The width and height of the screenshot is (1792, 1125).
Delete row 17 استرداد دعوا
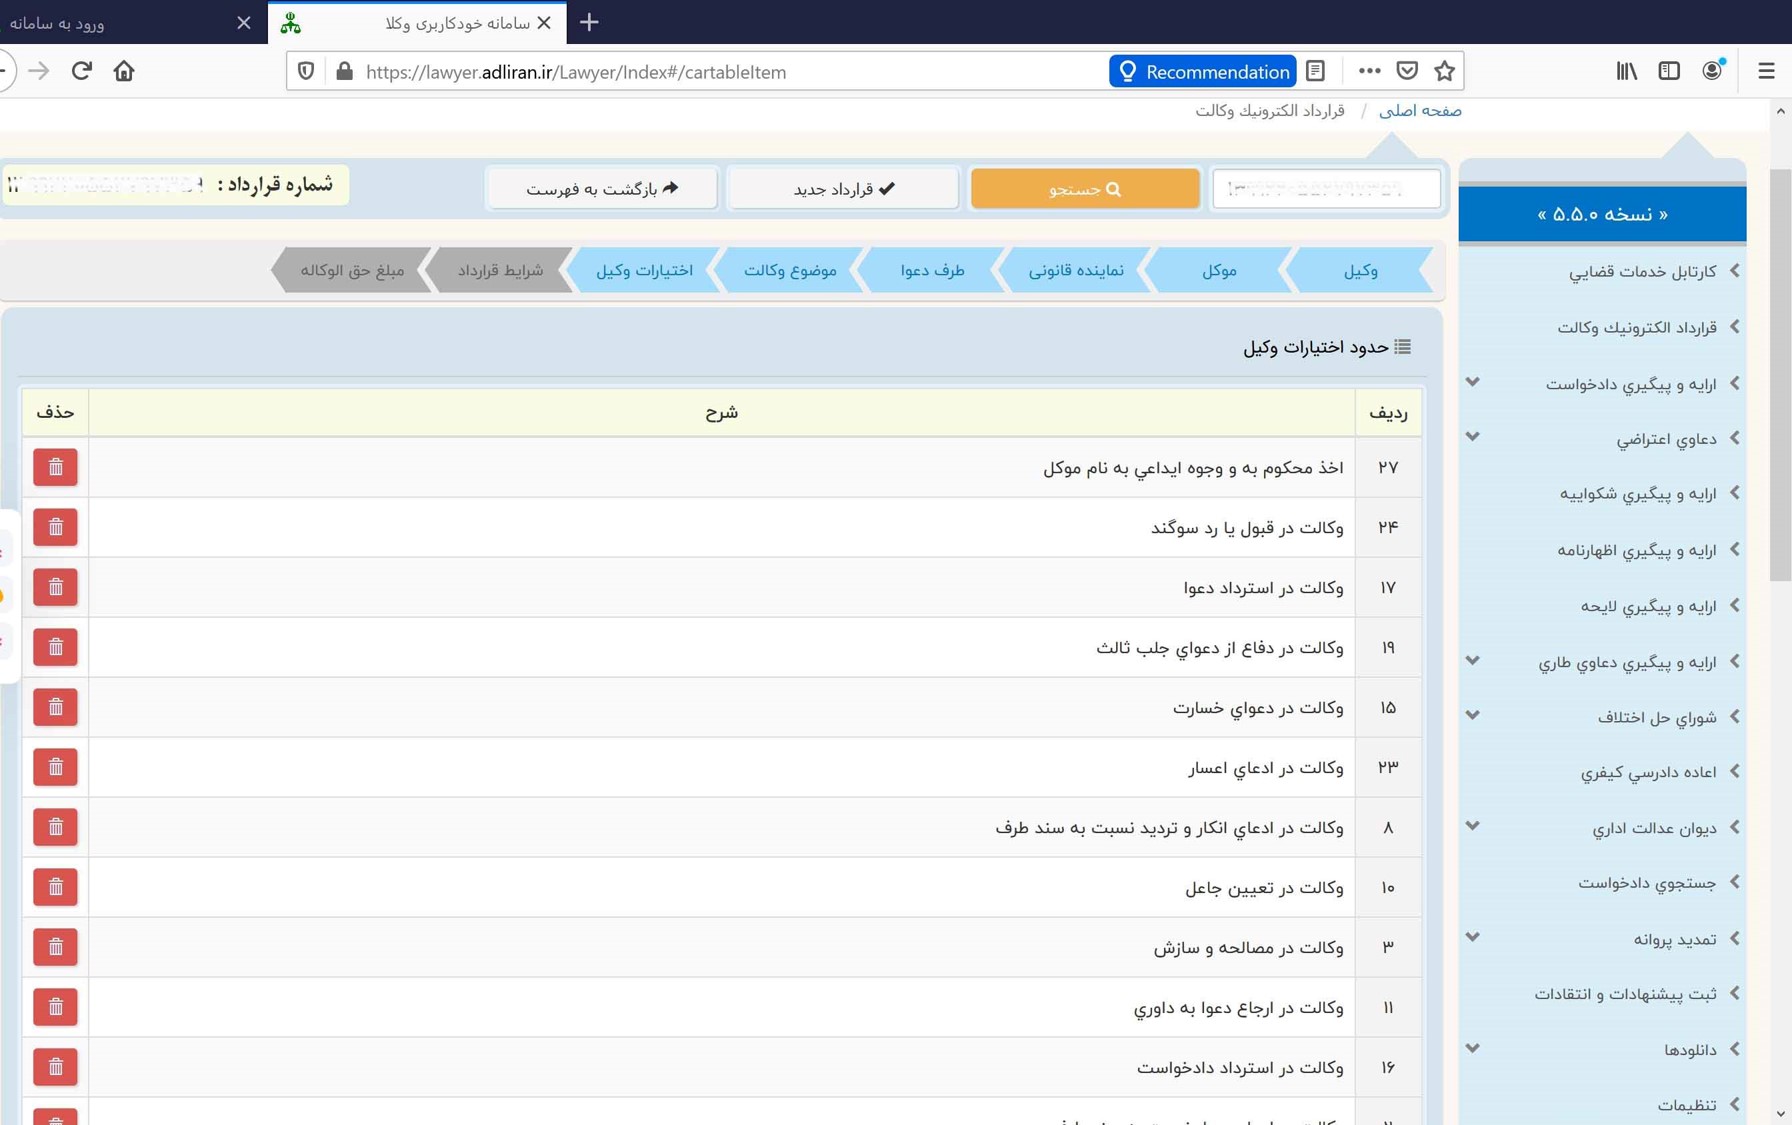pyautogui.click(x=55, y=587)
